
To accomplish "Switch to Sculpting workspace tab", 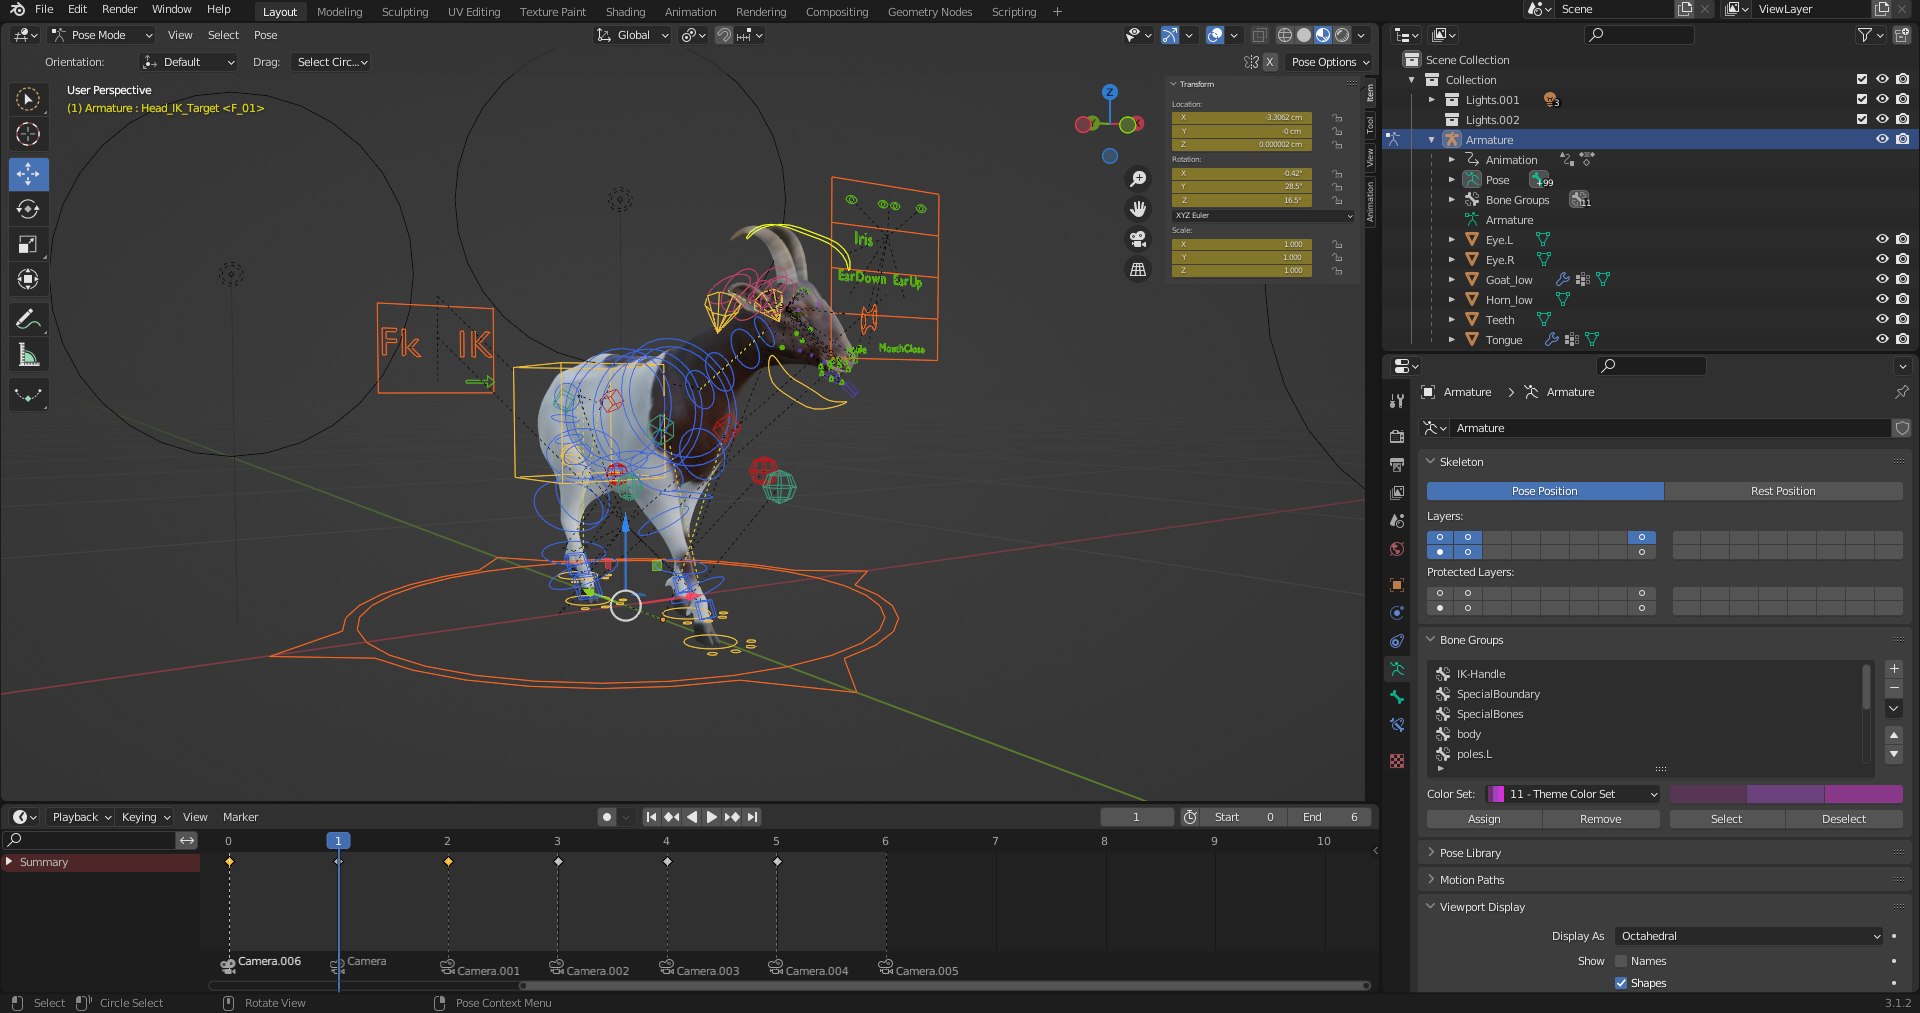I will click(x=405, y=12).
